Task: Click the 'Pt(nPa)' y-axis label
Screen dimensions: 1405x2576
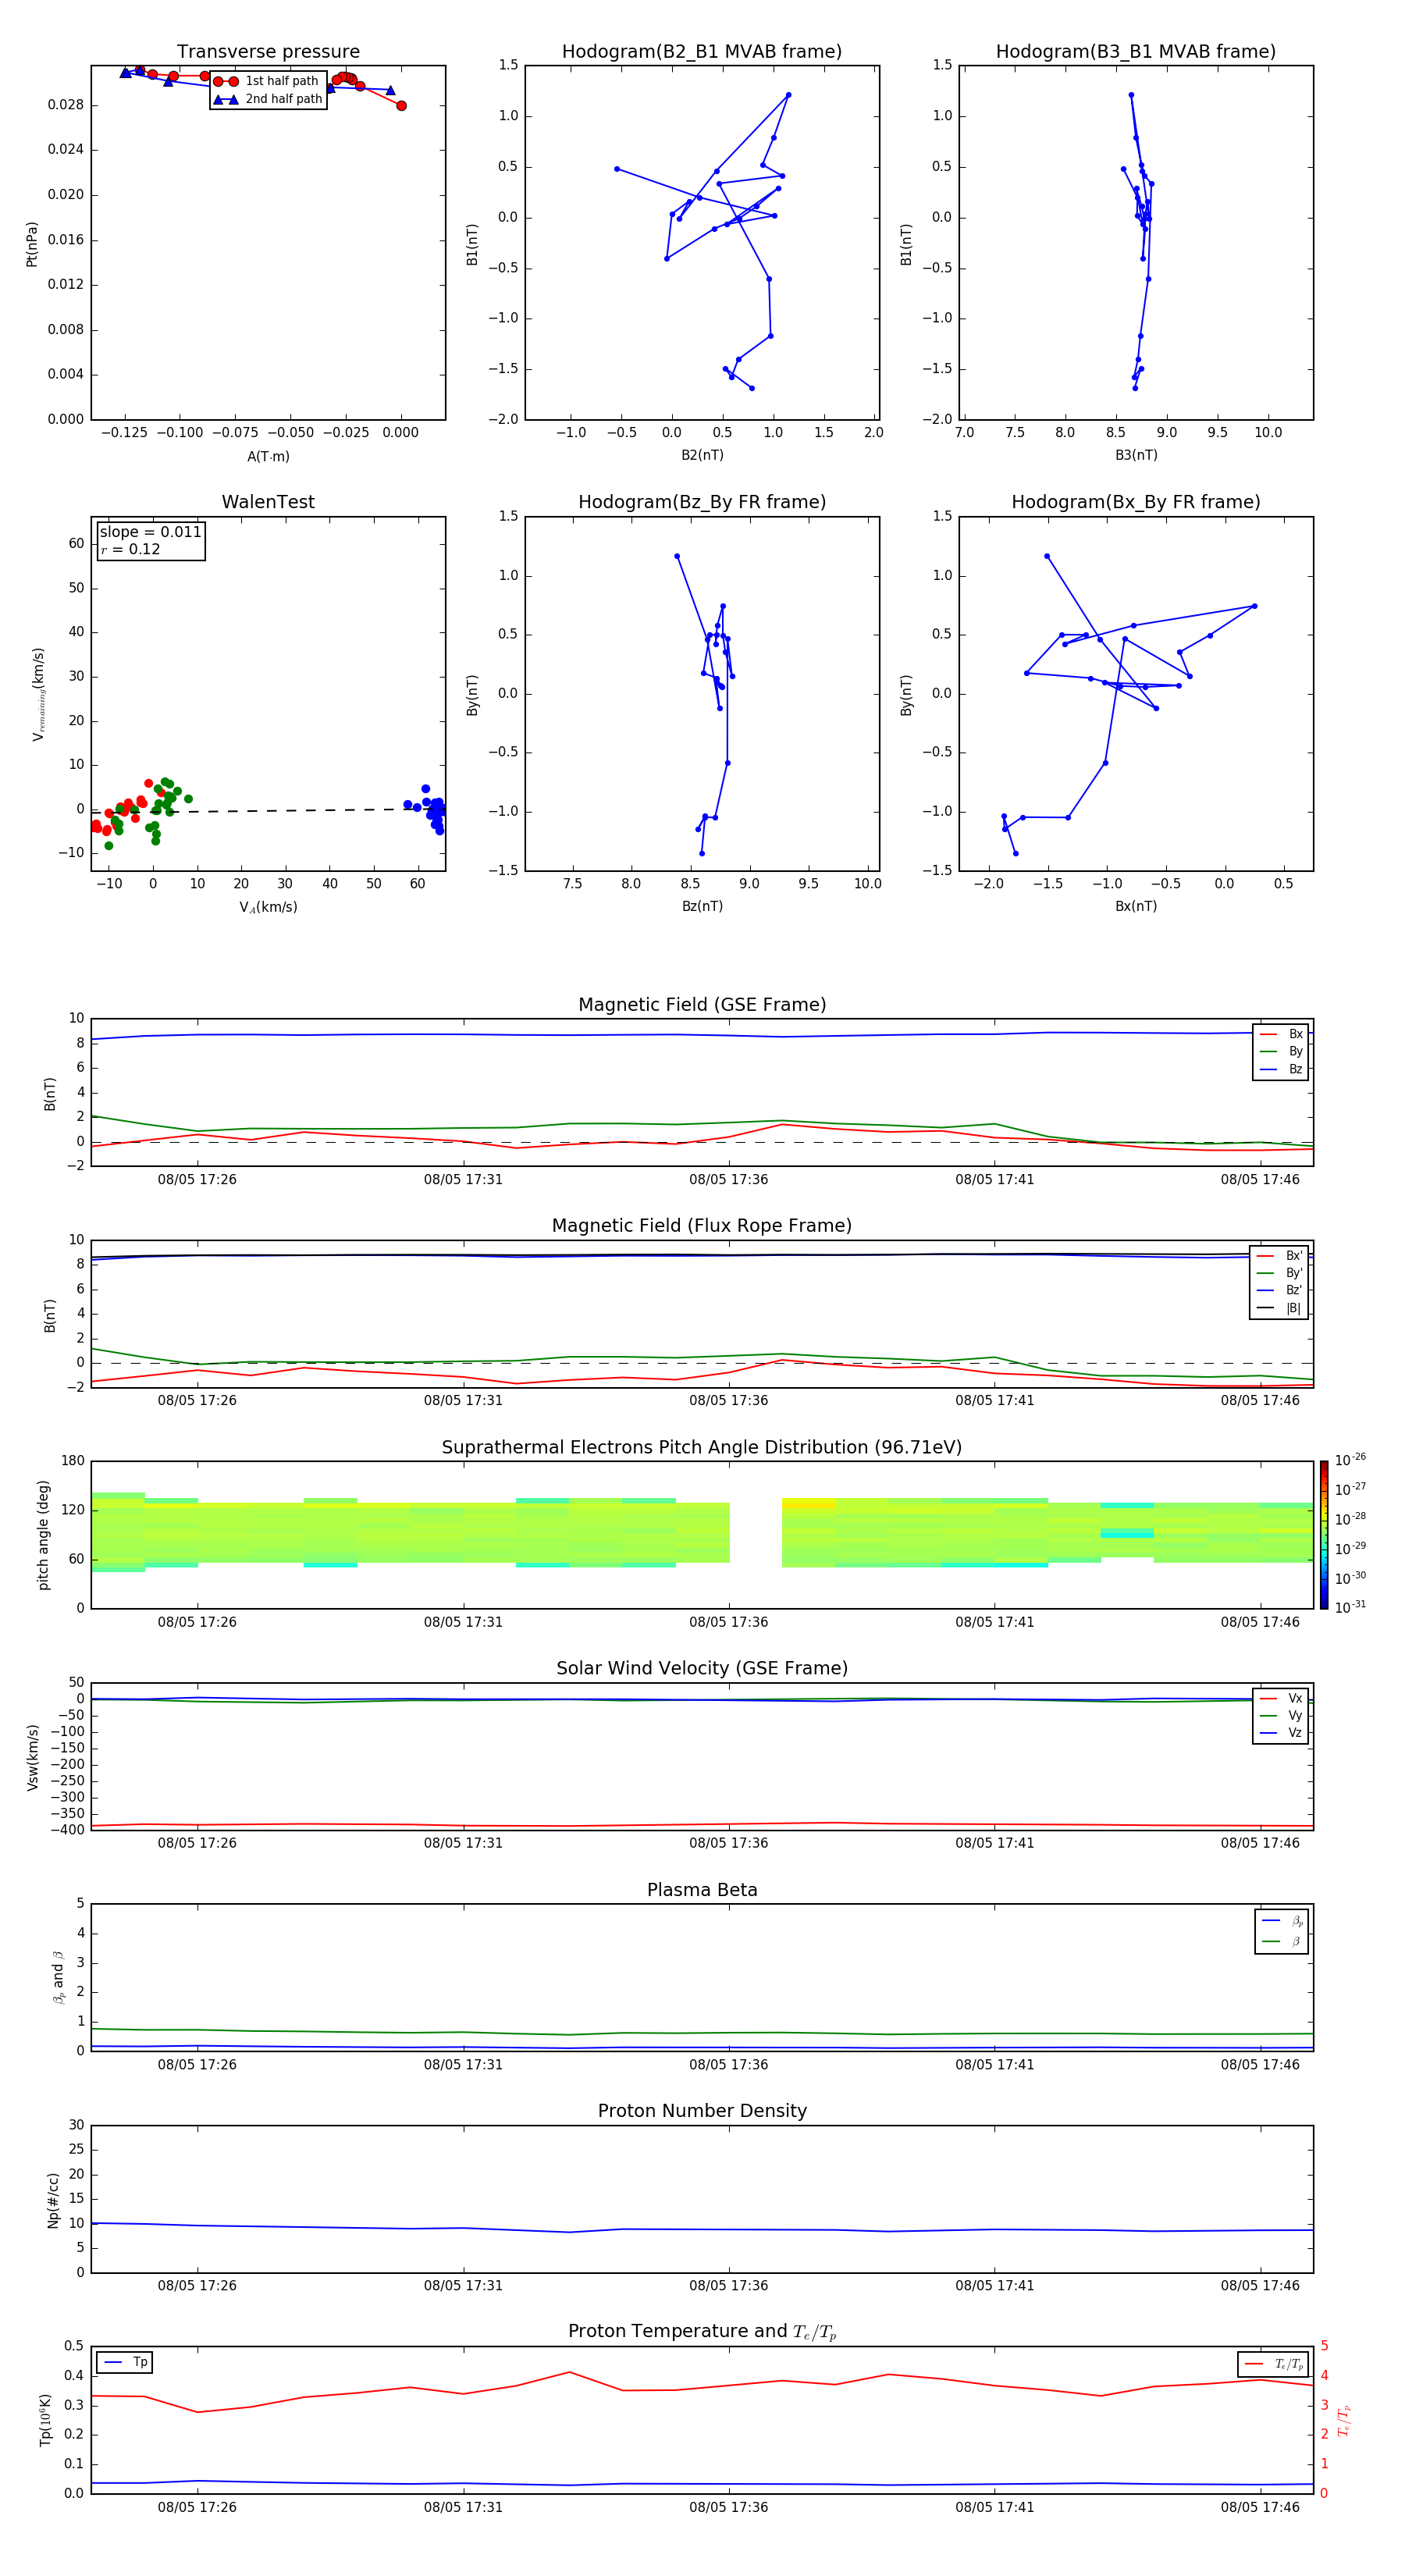Action: click(32, 244)
